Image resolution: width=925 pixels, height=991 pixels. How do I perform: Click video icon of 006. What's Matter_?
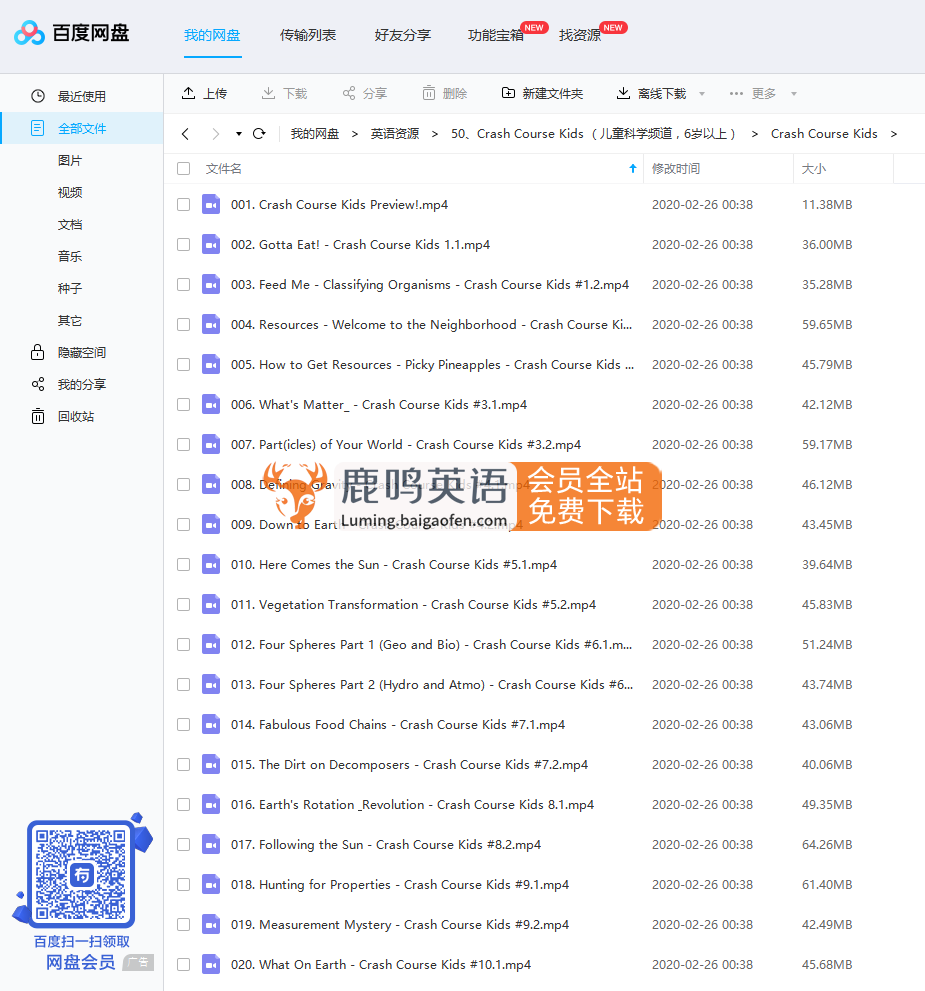211,404
